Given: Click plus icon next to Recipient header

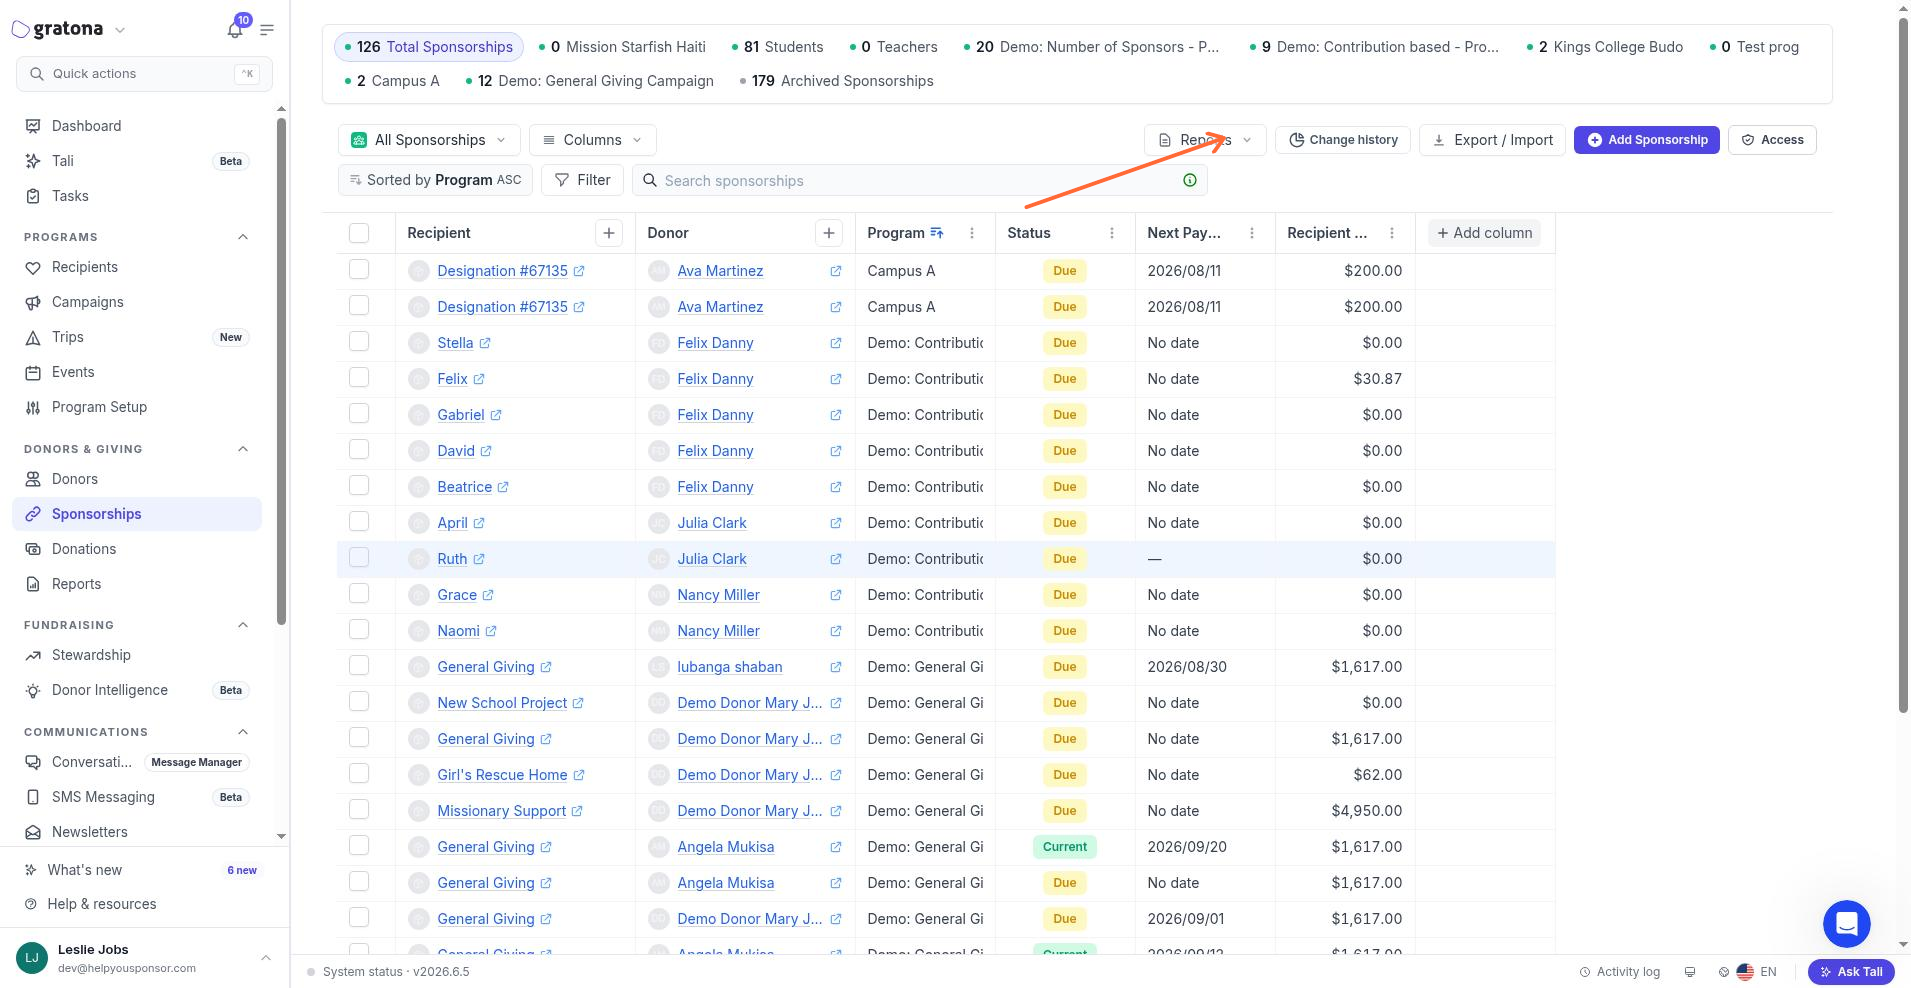Looking at the screenshot, I should [x=609, y=233].
